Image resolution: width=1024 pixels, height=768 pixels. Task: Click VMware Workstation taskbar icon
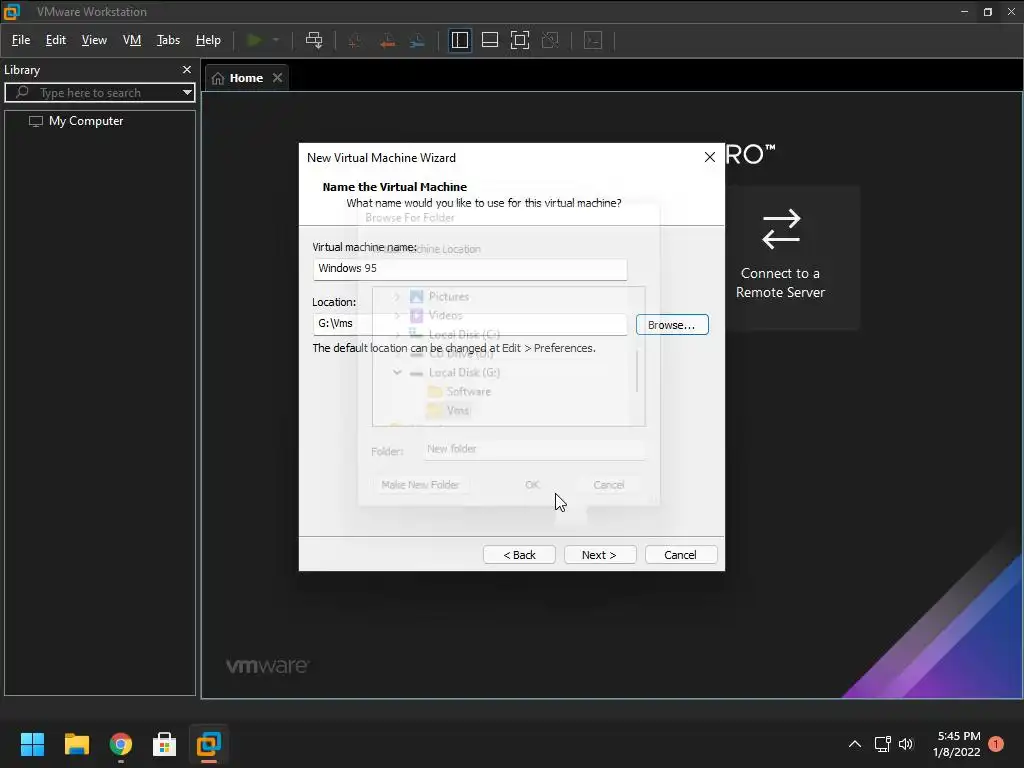point(209,744)
